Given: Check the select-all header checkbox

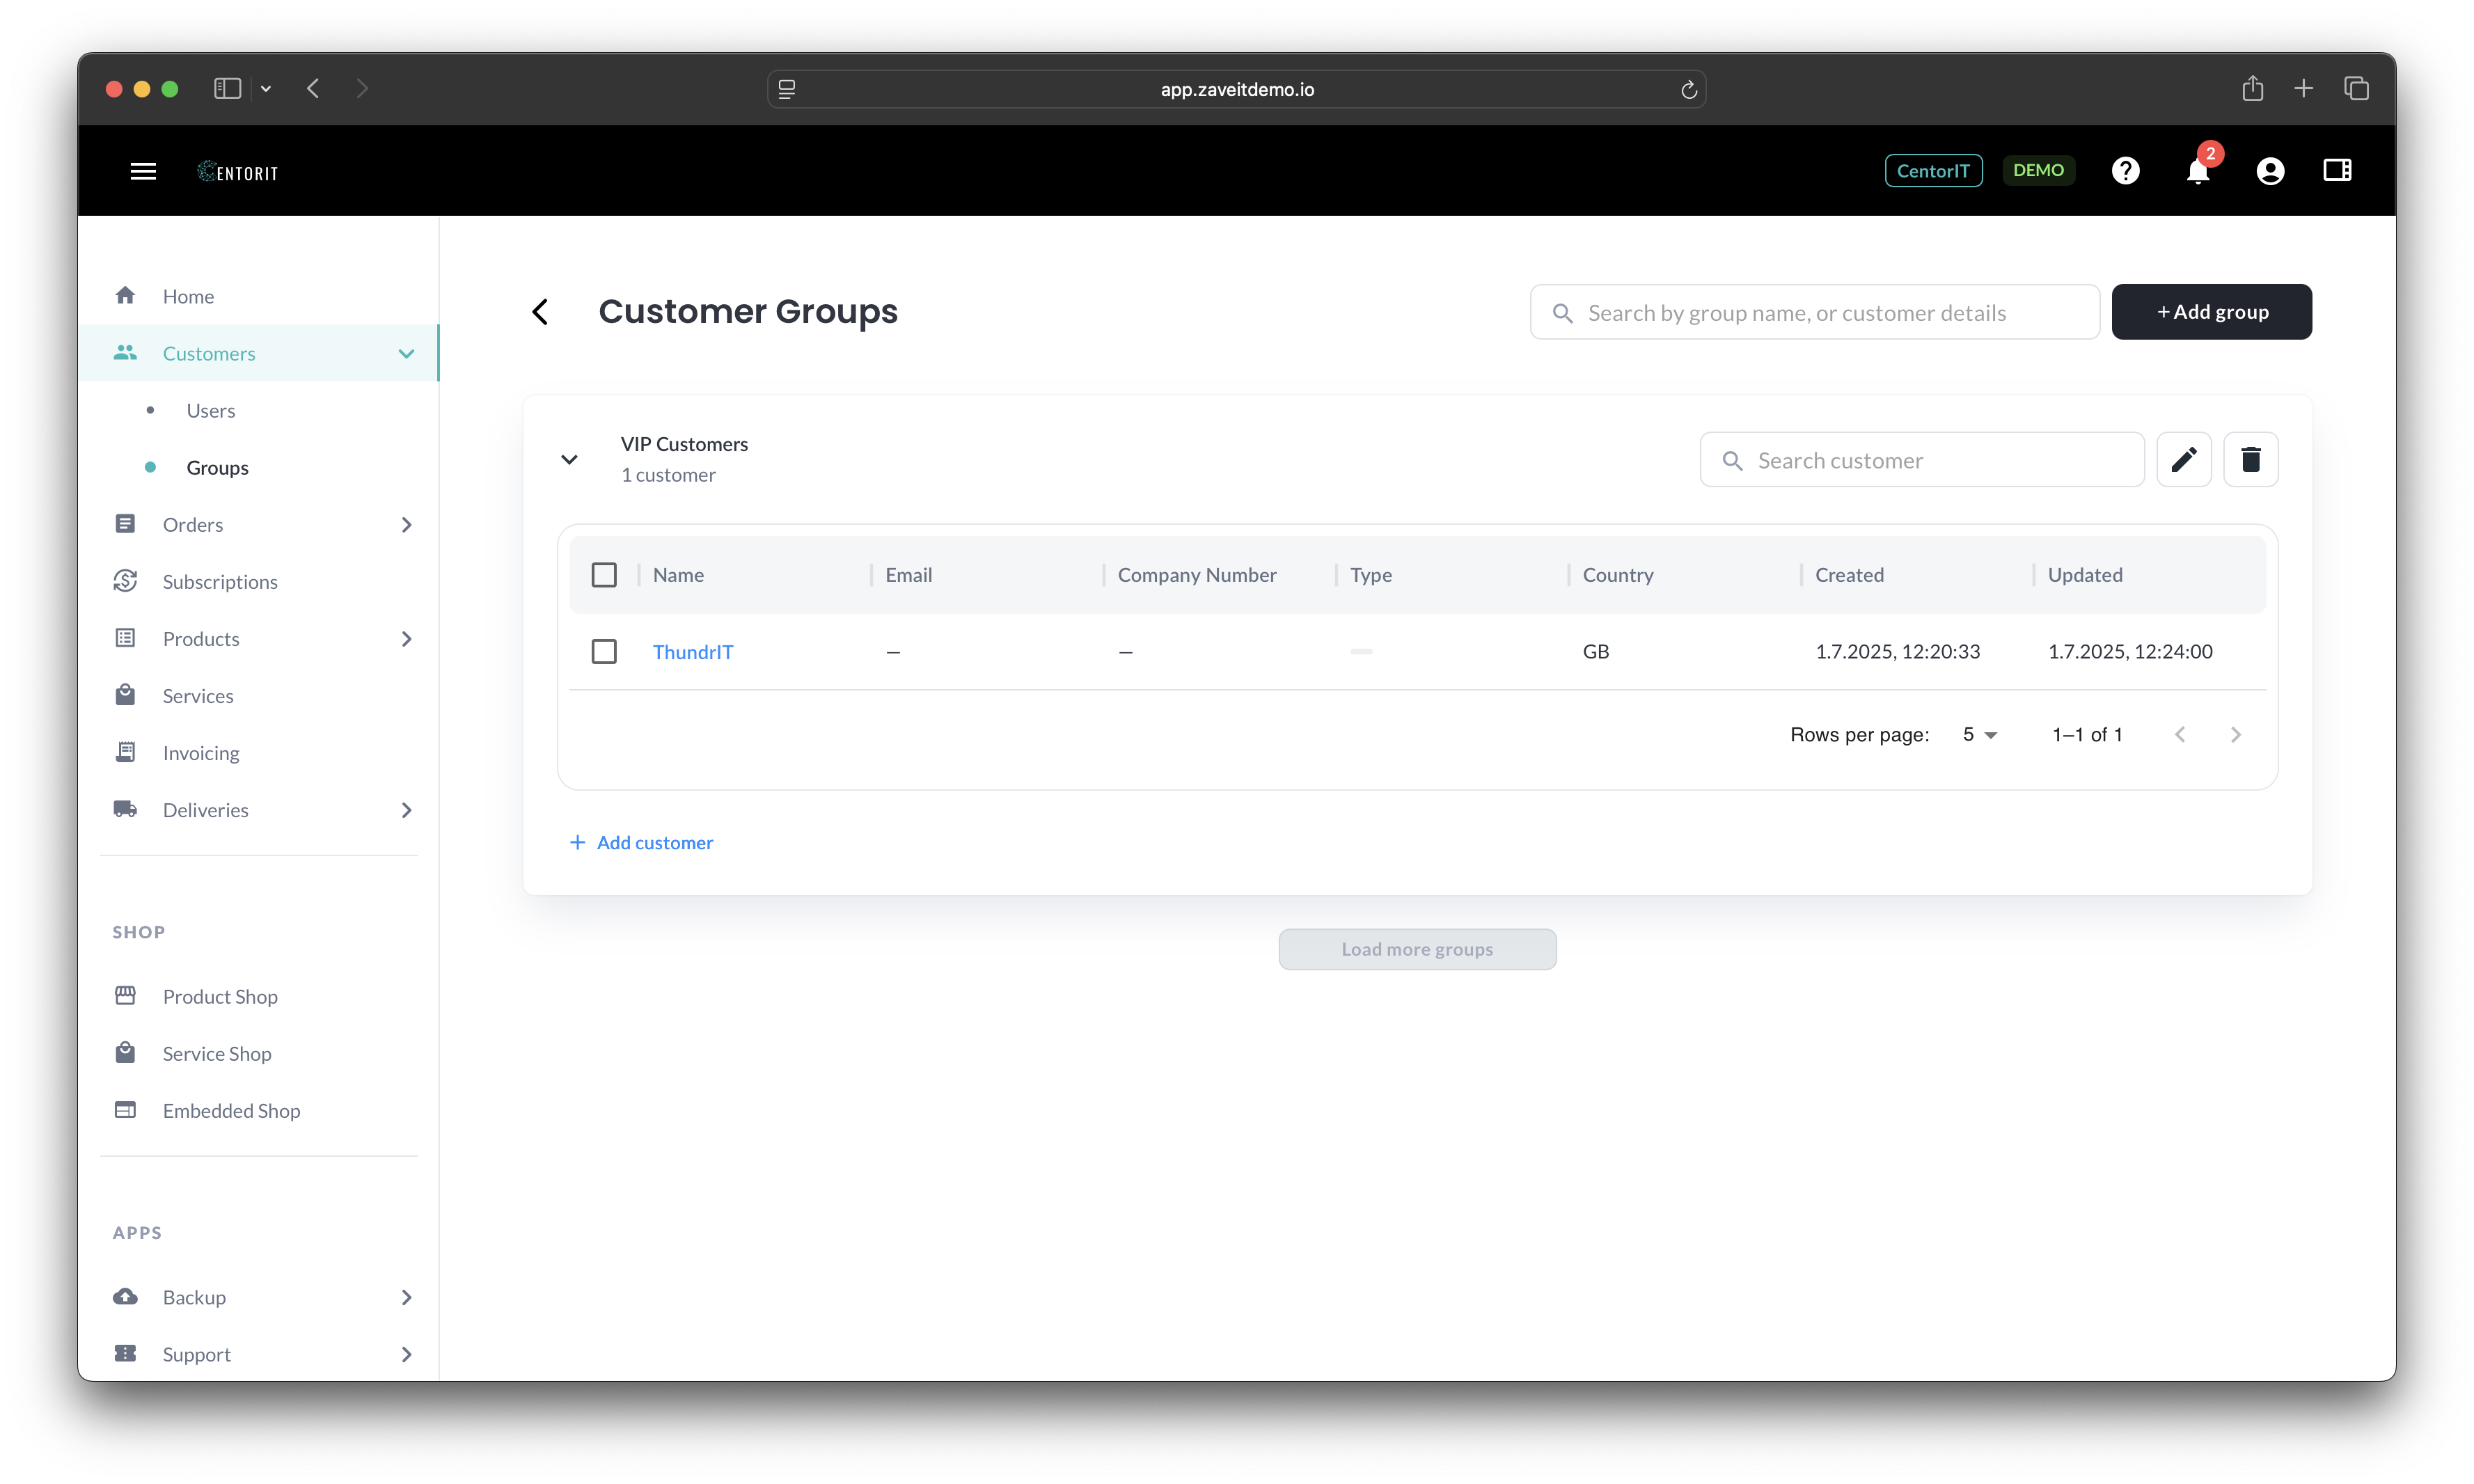Looking at the screenshot, I should tap(604, 575).
